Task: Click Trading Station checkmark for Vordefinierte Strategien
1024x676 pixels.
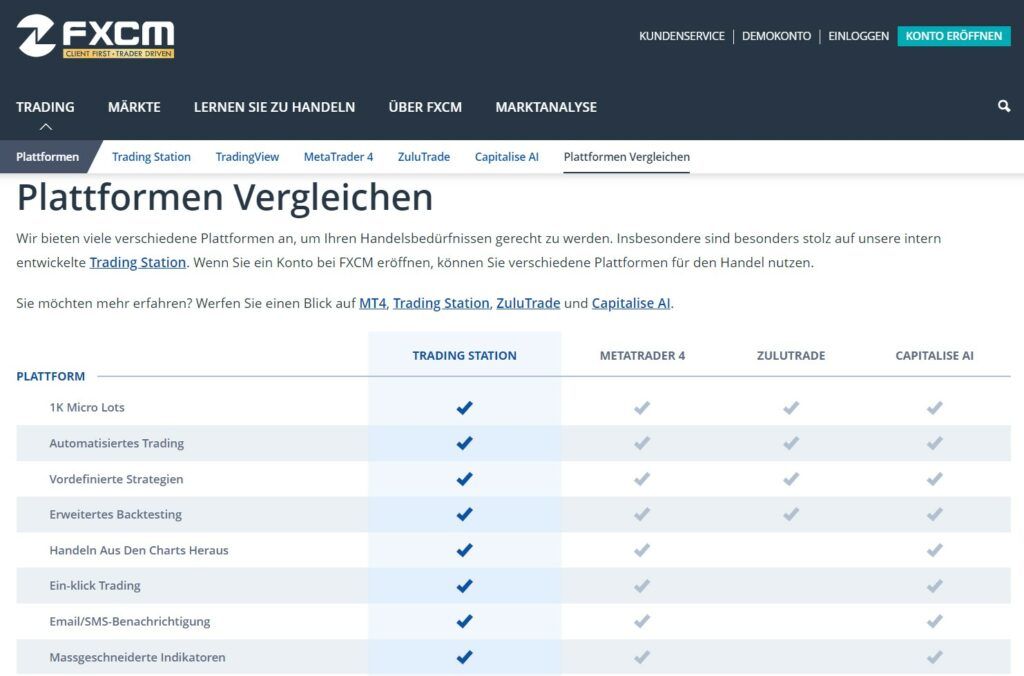Action: (x=464, y=479)
